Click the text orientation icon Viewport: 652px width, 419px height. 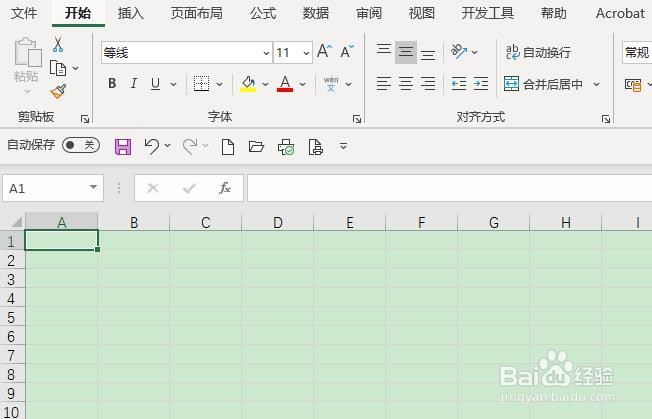point(459,52)
